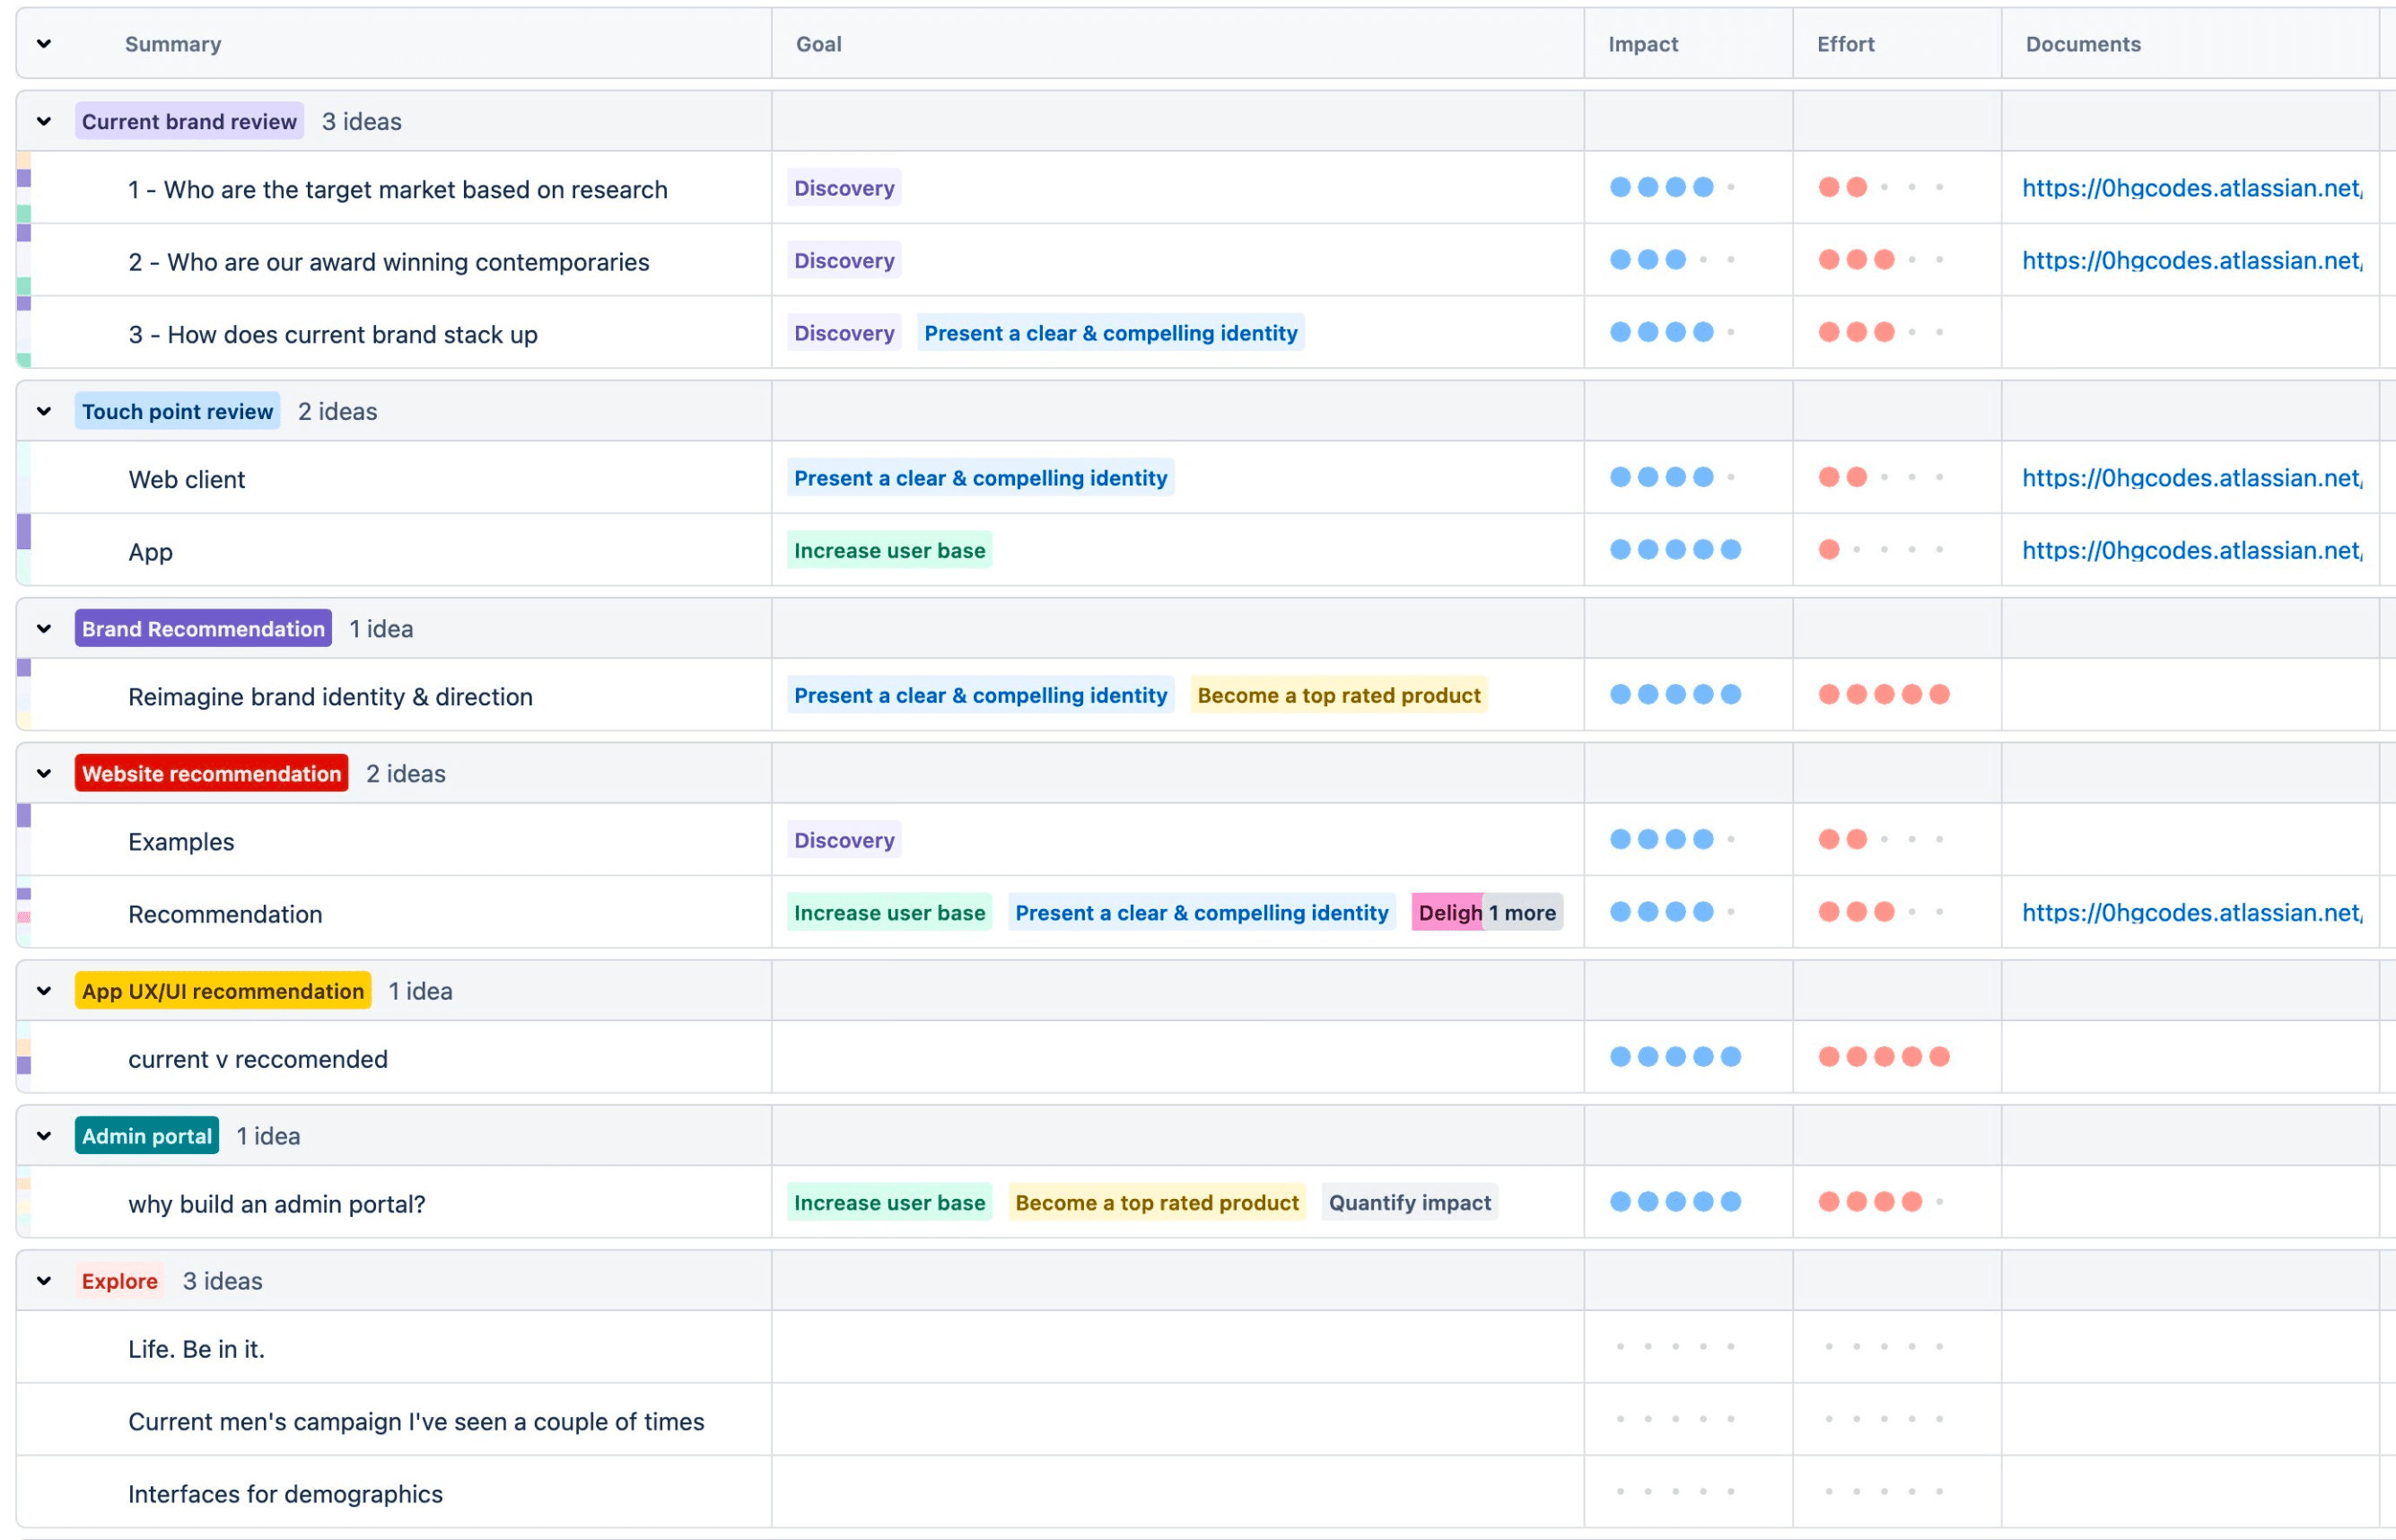Click 'Become a top rated product' on Reimagine row
2396x1540 pixels.
[1338, 696]
